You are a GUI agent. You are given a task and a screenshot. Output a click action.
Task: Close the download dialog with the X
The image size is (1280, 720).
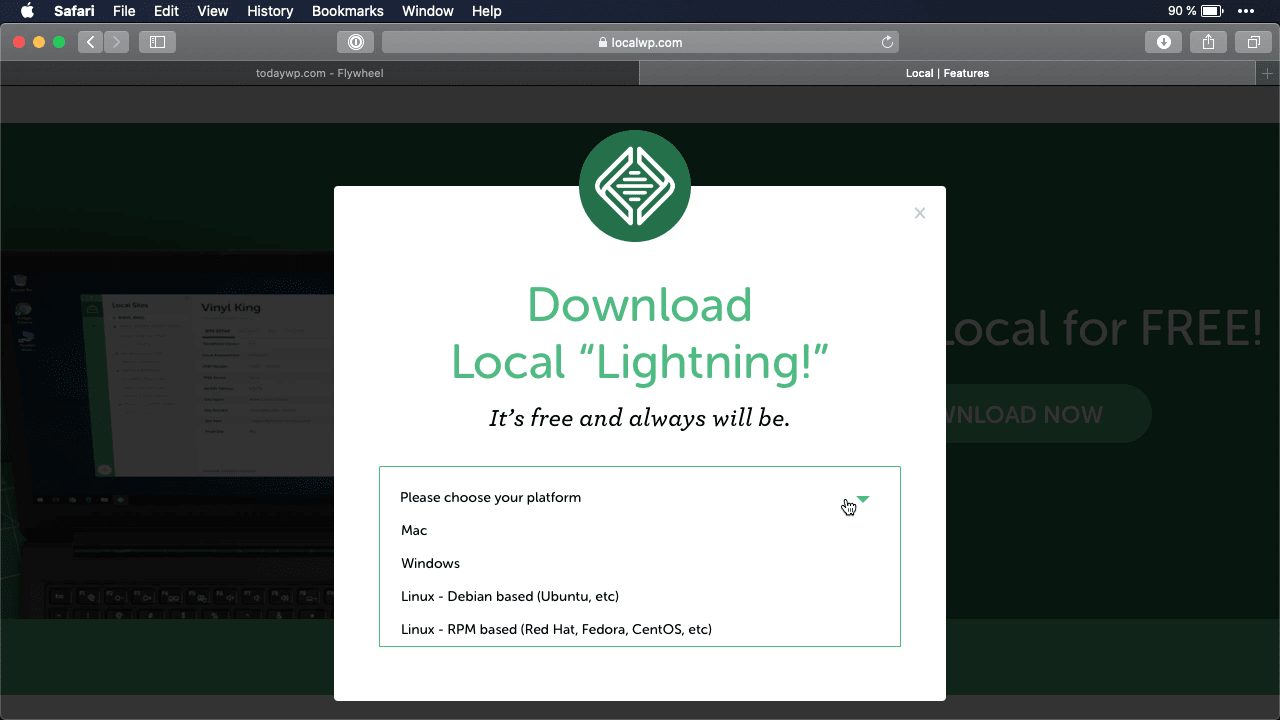pos(920,213)
